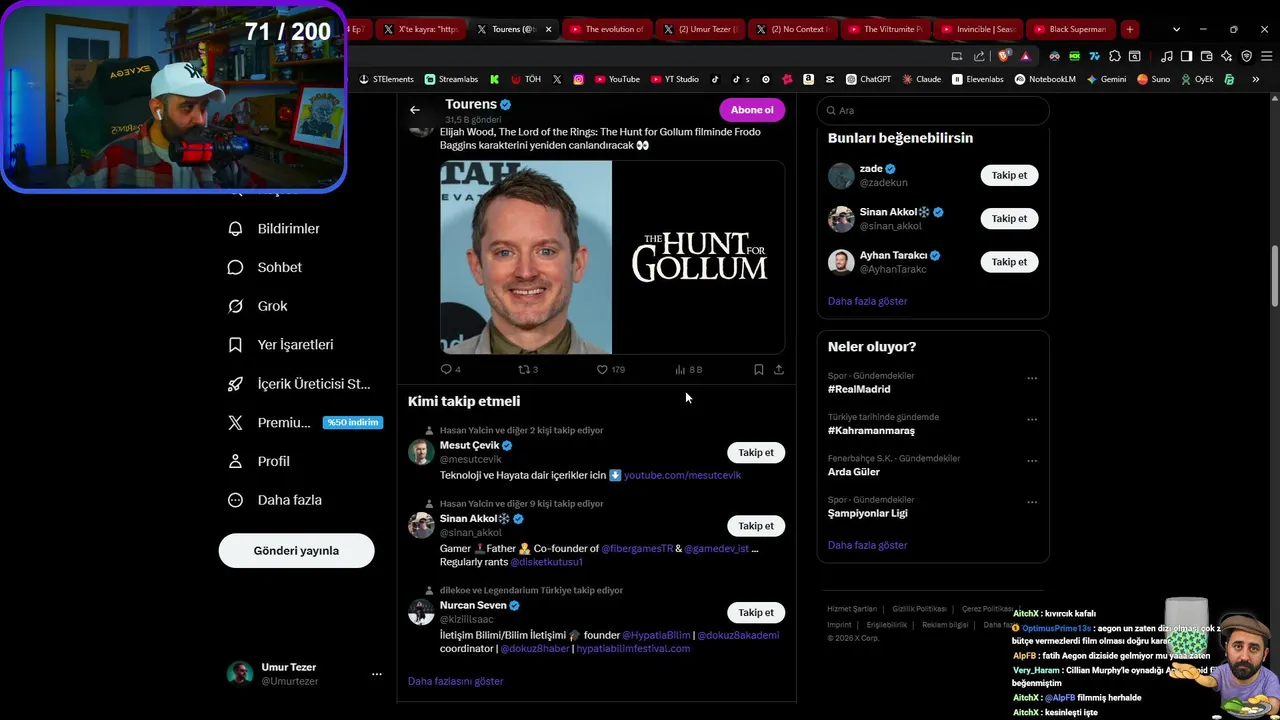Switch to X'te kayra tab
This screenshot has width=1280, height=720.
[421, 29]
